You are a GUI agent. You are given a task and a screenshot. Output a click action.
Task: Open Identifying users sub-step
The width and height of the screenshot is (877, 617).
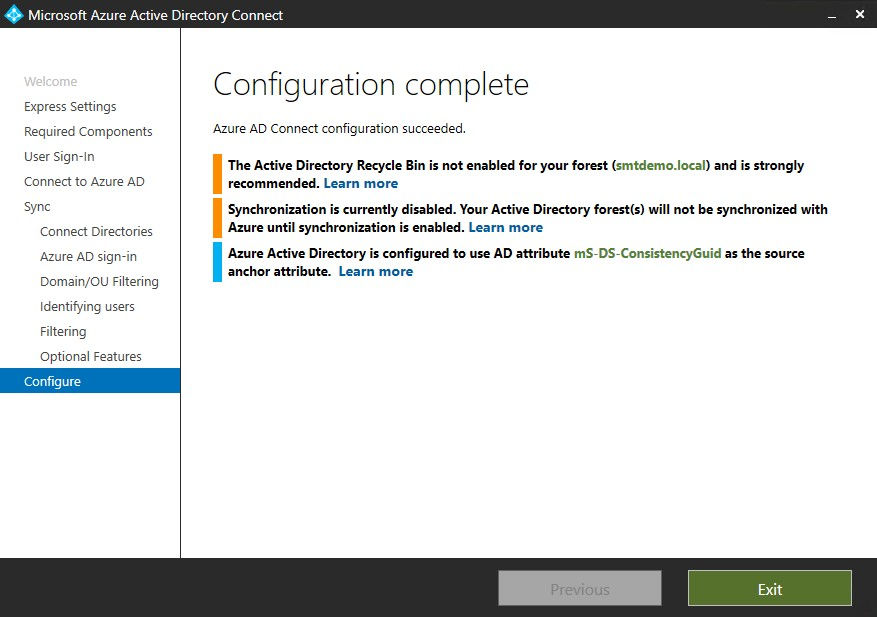(87, 307)
